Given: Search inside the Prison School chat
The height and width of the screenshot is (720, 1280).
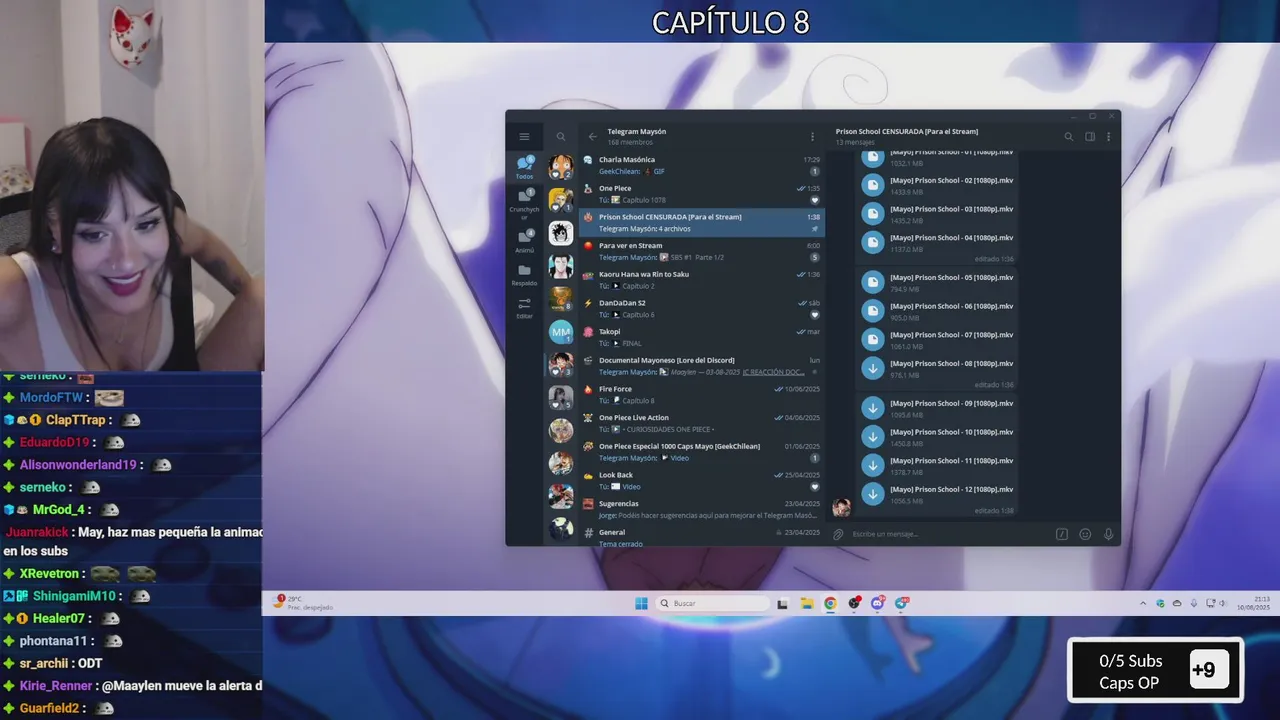Looking at the screenshot, I should tap(1068, 137).
